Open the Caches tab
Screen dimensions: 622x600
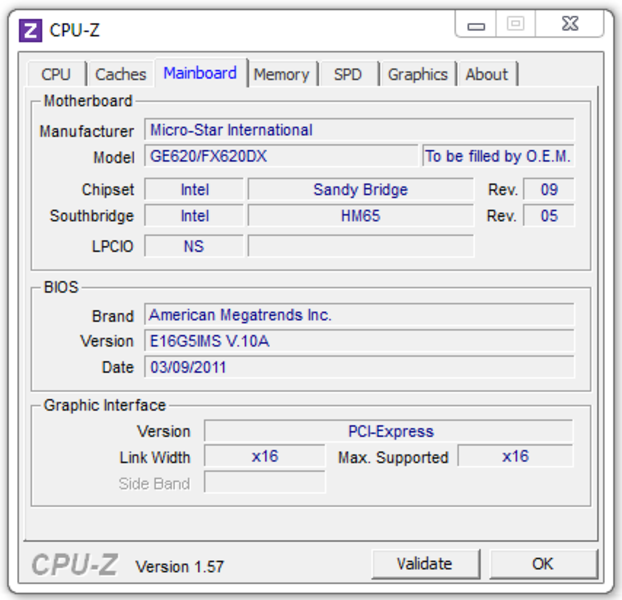(121, 74)
